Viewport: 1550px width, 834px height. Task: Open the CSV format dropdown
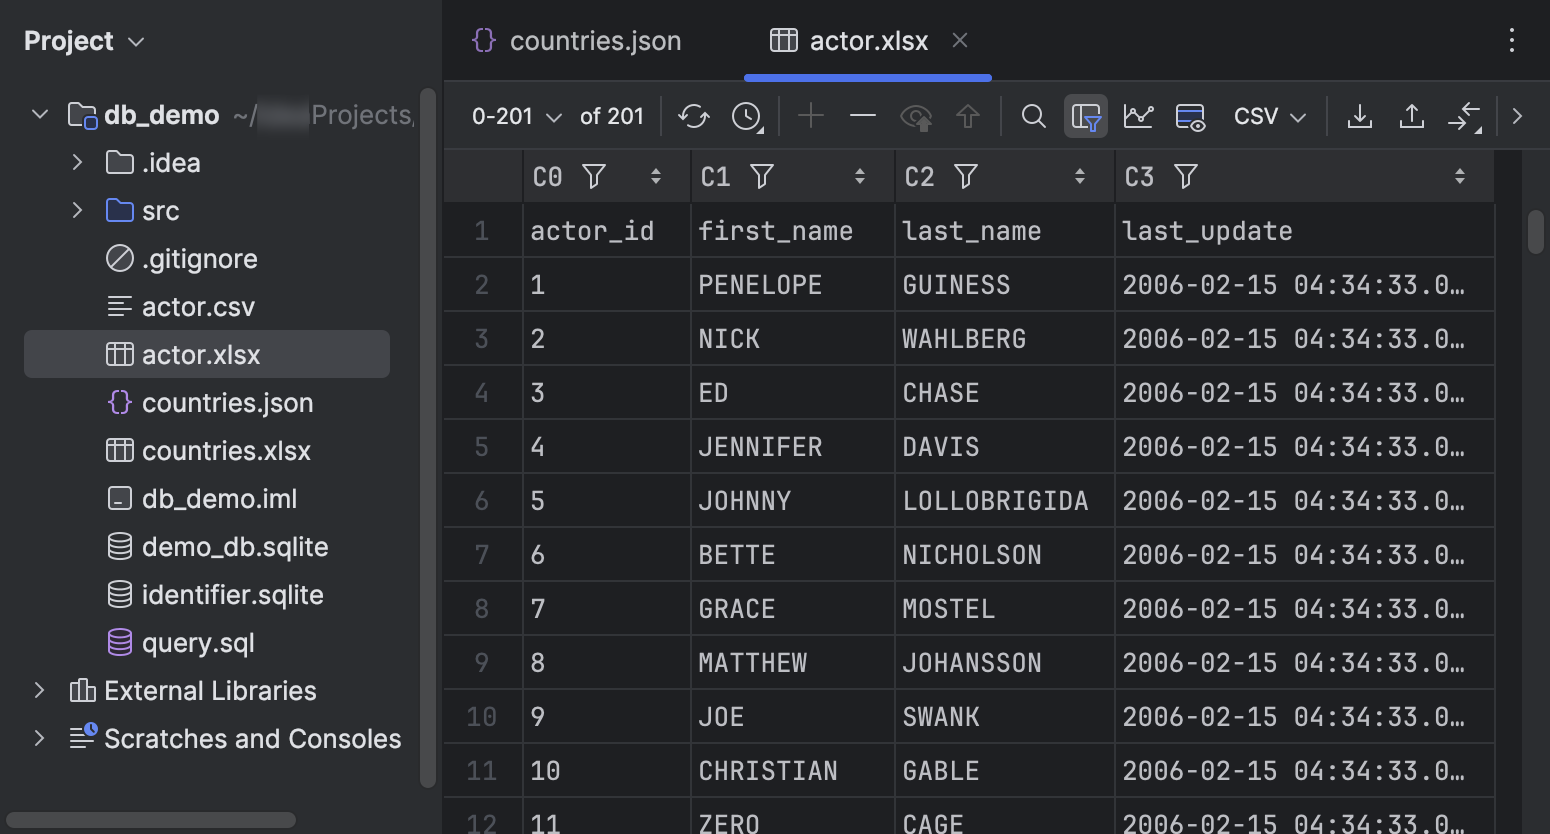click(x=1268, y=116)
